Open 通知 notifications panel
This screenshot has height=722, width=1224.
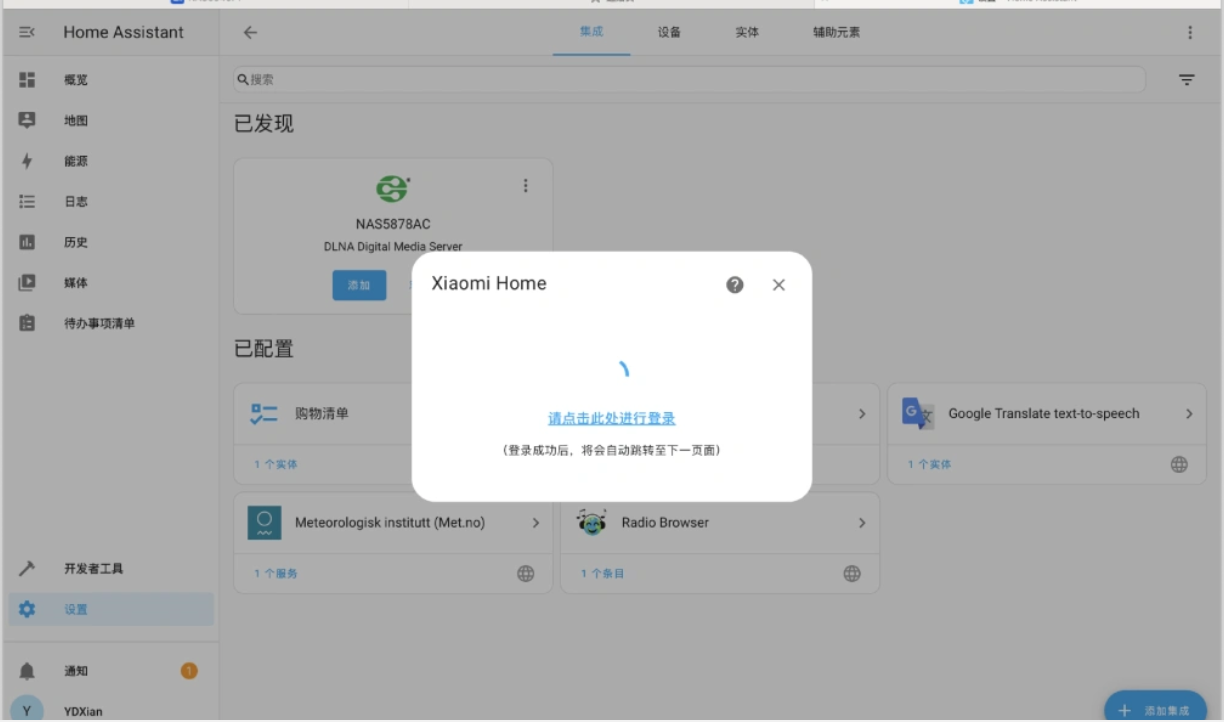point(110,671)
